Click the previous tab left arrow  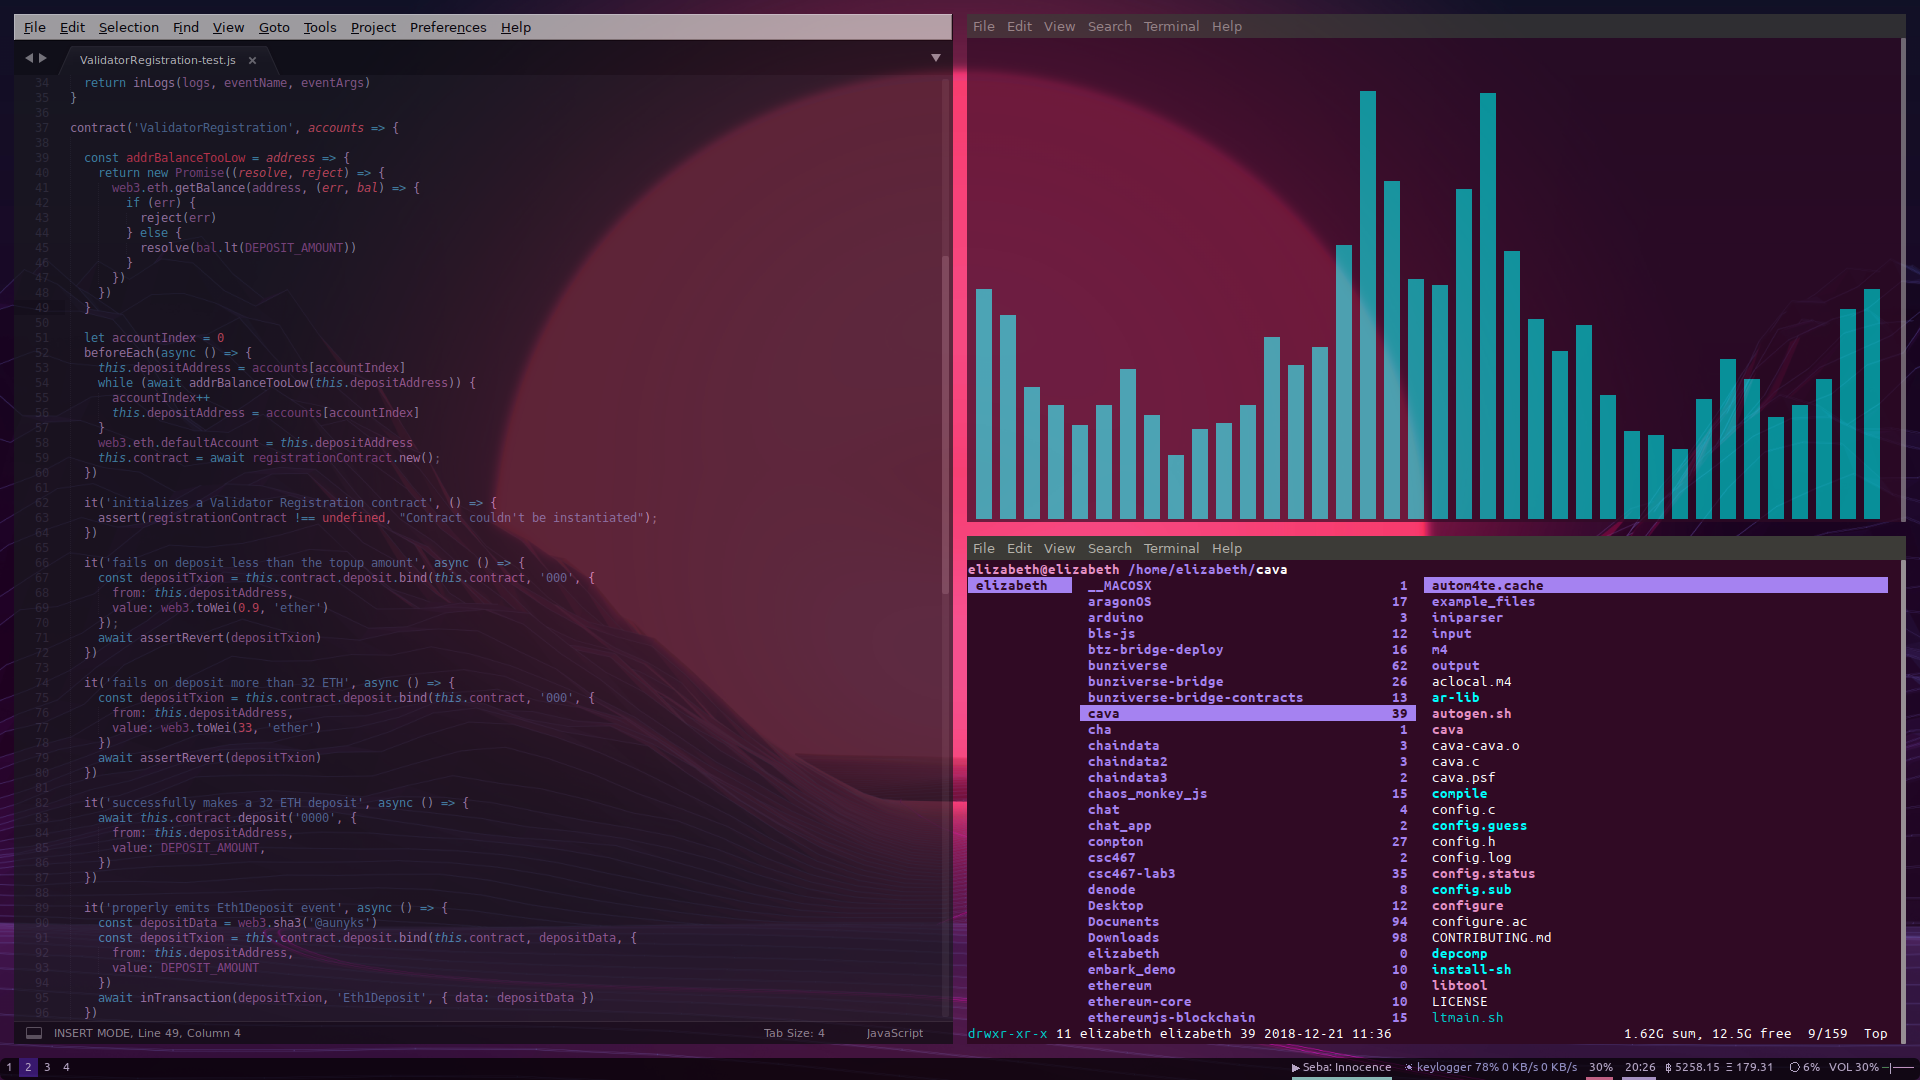[x=29, y=59]
